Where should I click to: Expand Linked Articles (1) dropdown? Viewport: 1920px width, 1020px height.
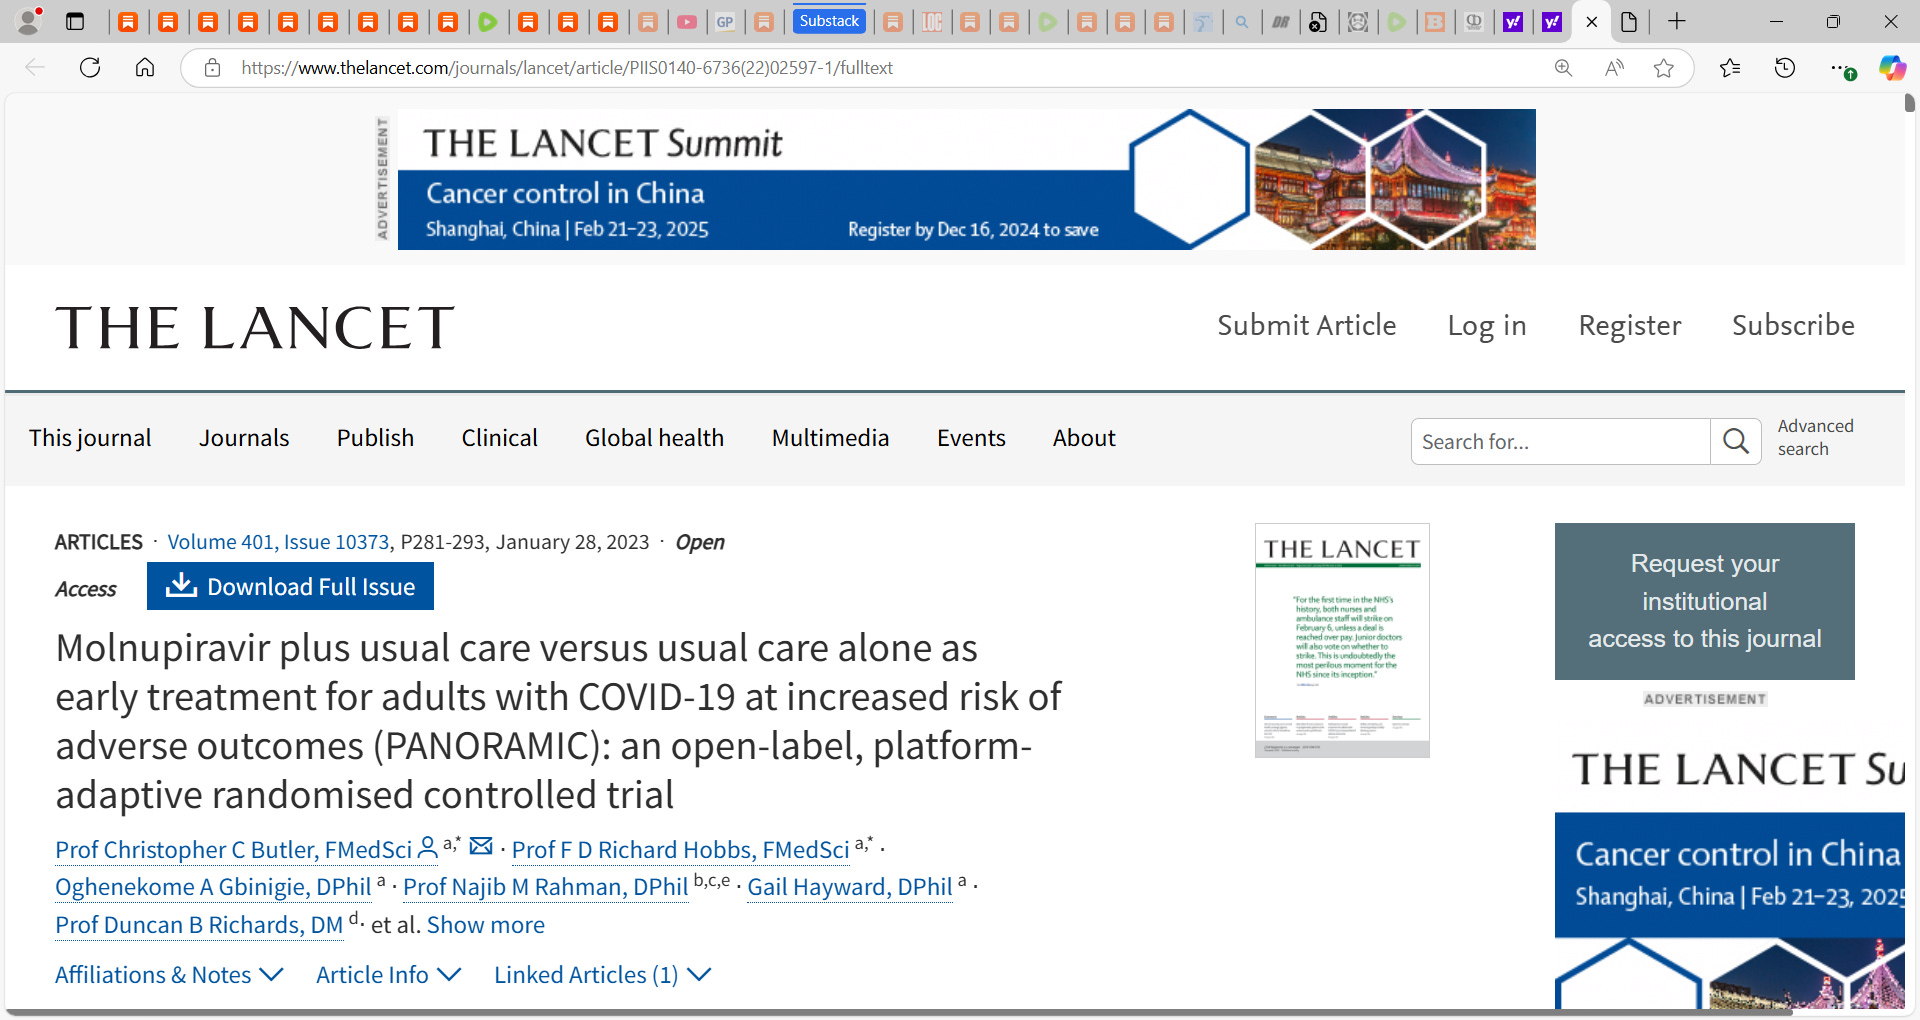point(602,975)
